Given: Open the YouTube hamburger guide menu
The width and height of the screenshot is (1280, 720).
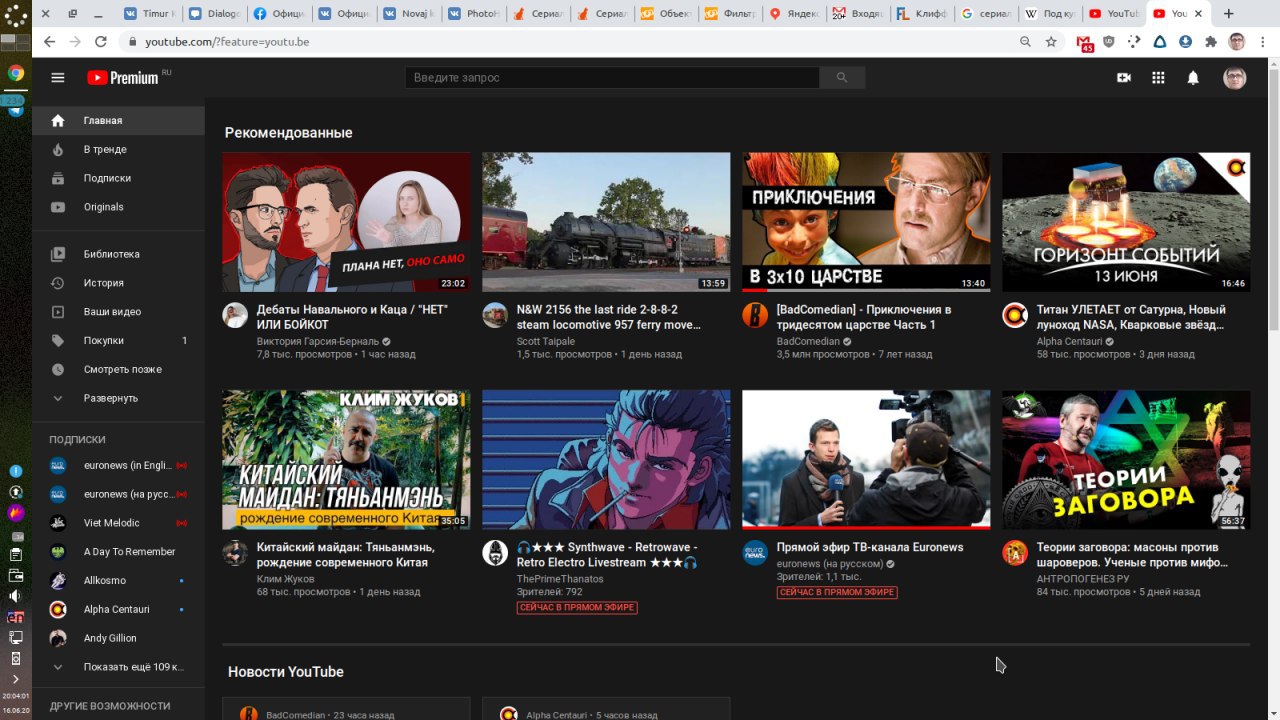Looking at the screenshot, I should point(58,78).
